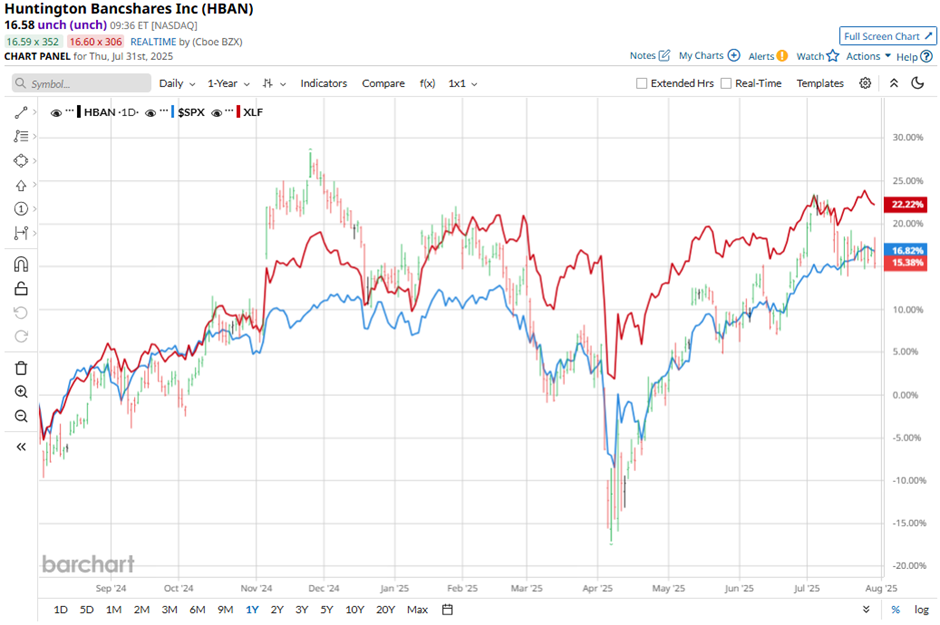Viewport: 940px width, 625px height.
Task: Select the Max time range
Action: (x=417, y=609)
